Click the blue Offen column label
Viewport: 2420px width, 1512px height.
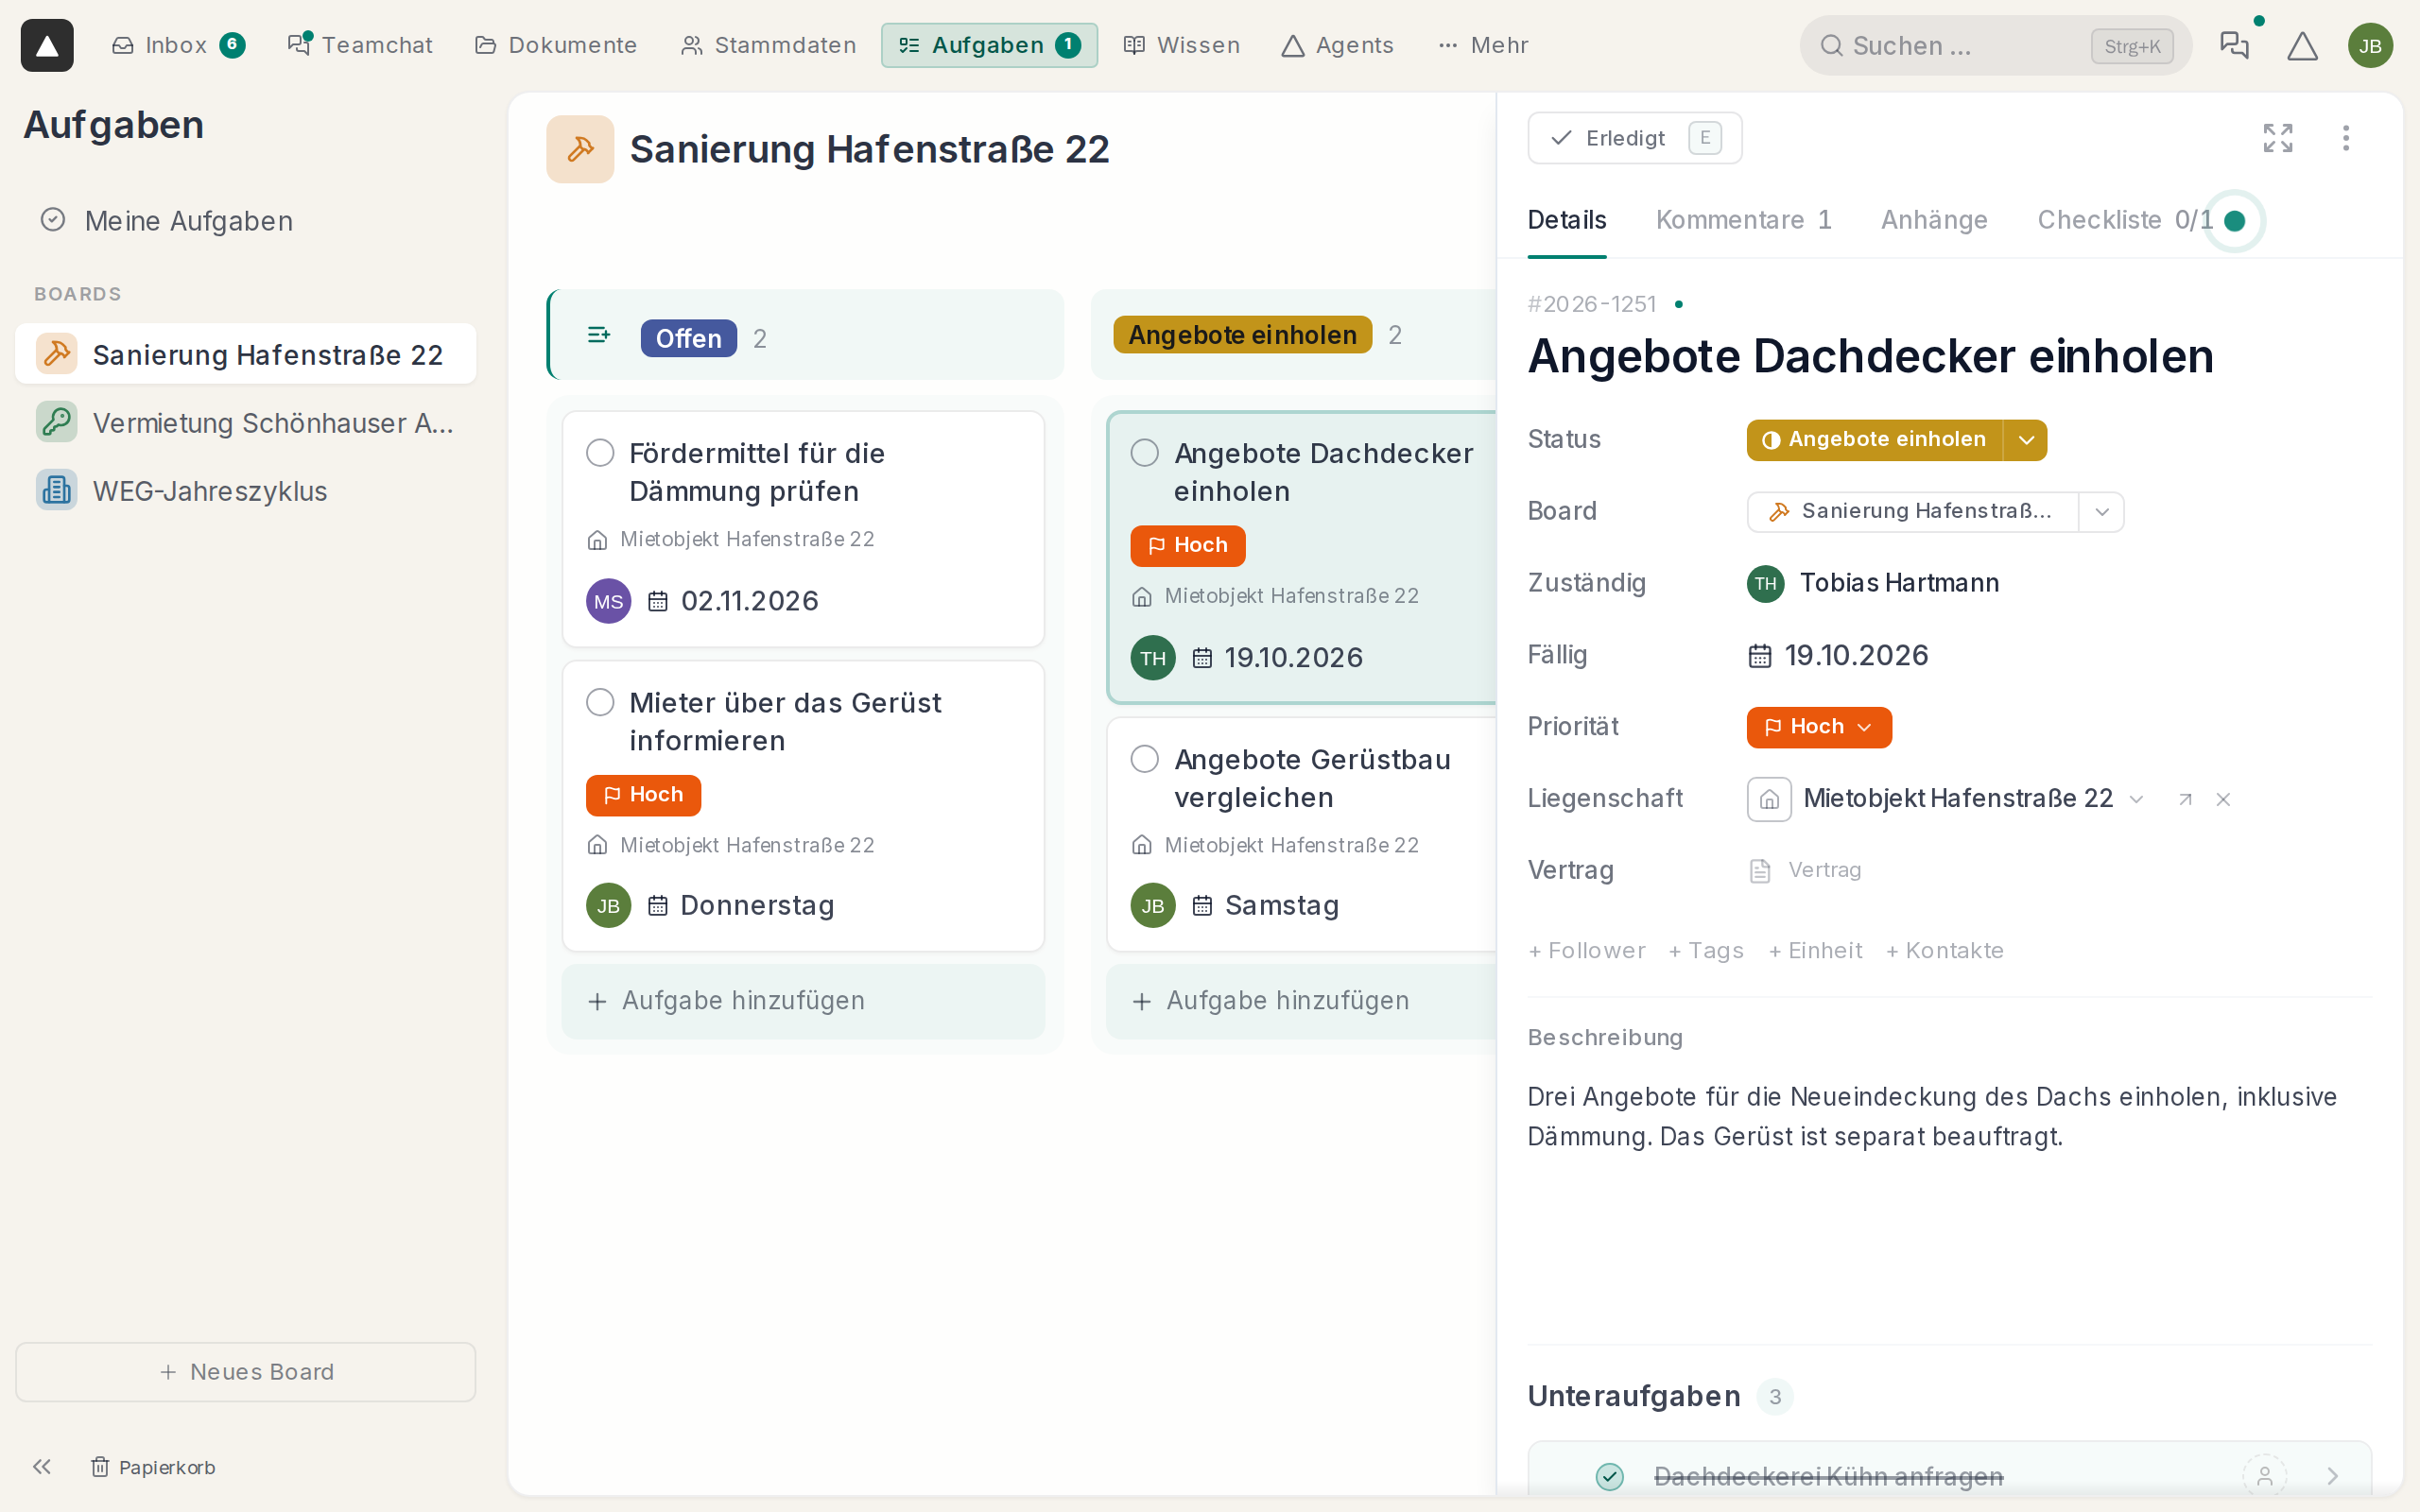click(x=688, y=338)
